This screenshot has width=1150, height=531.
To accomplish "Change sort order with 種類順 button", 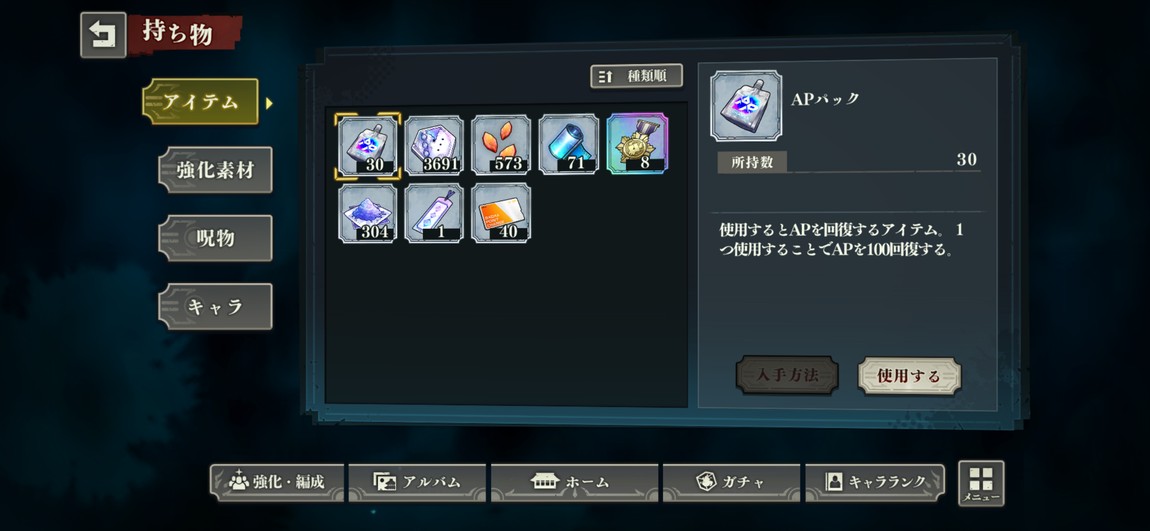I will pos(637,76).
